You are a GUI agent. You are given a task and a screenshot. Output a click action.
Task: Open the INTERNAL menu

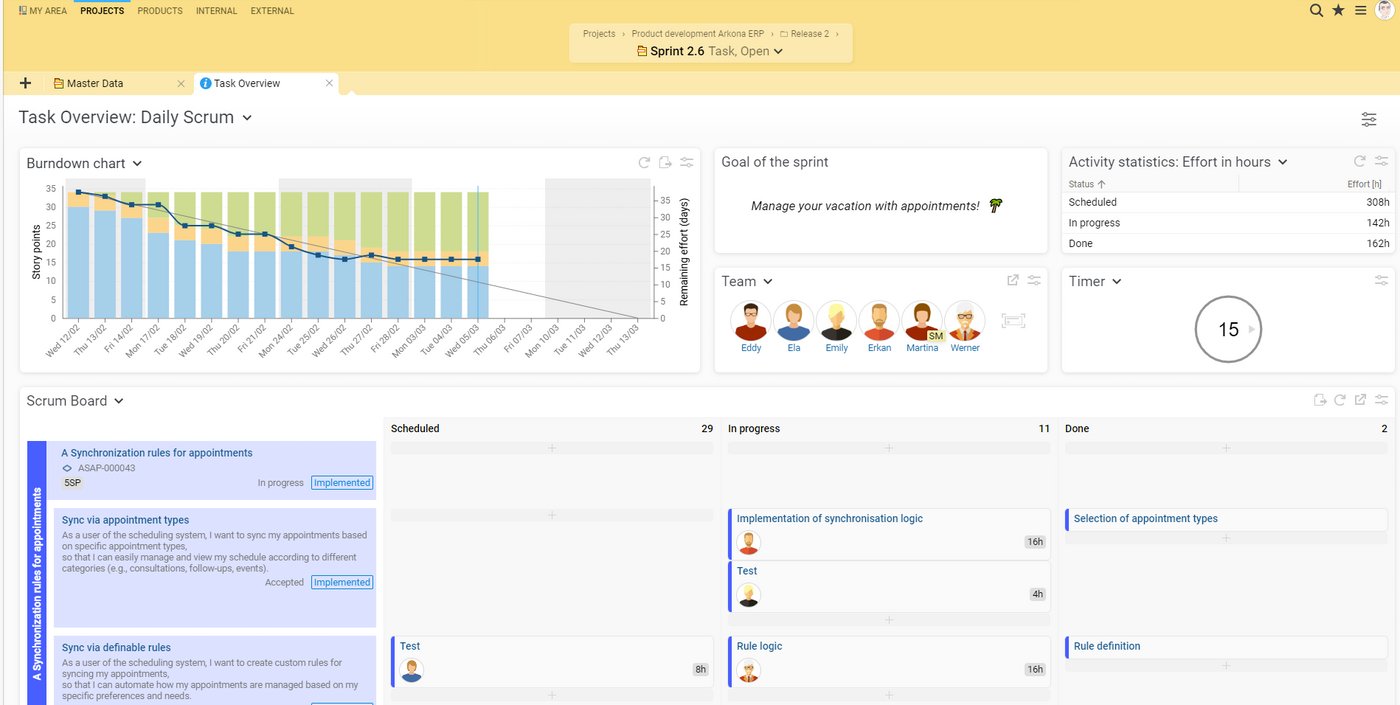tap(217, 11)
